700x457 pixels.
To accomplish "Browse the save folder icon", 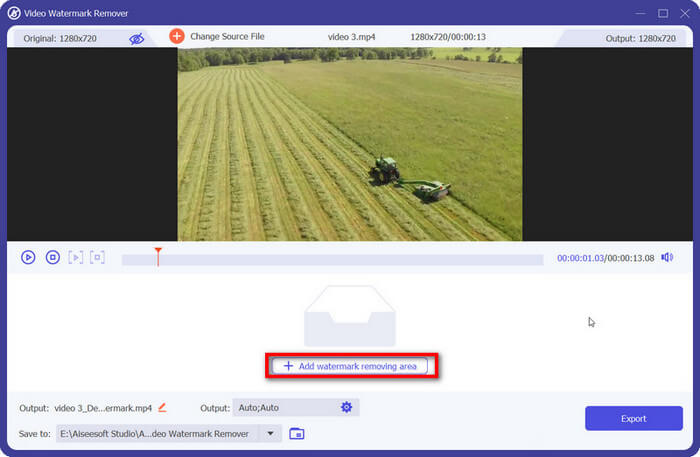I will 297,433.
